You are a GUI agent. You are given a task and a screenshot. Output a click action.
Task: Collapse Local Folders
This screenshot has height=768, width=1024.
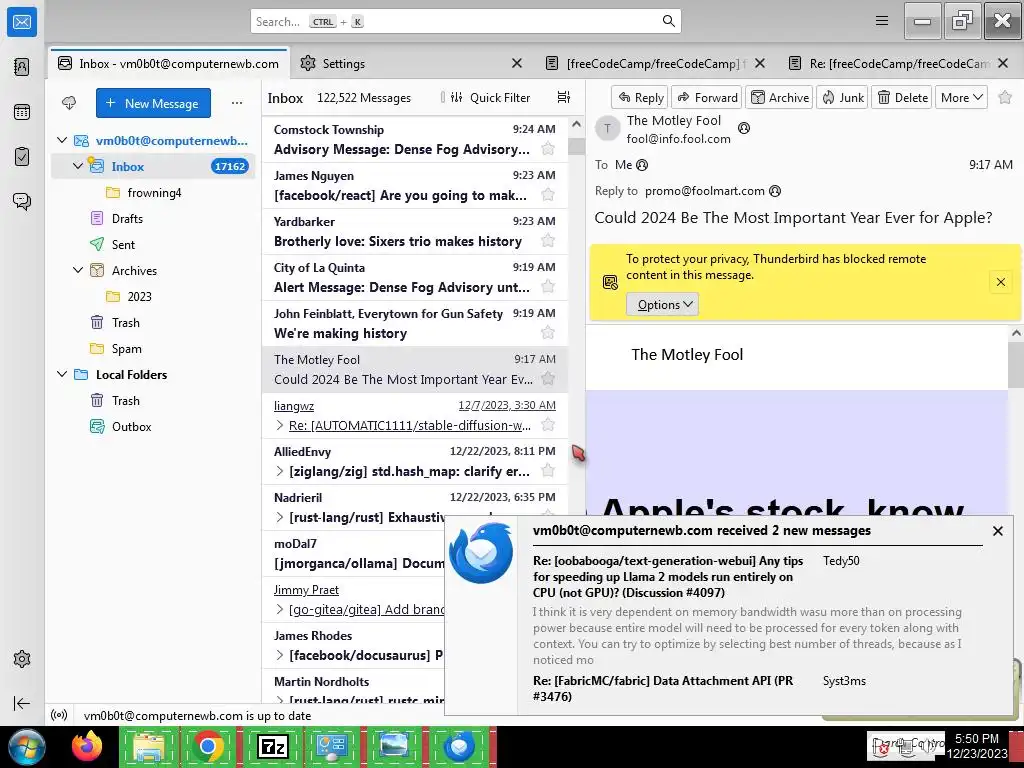point(62,374)
